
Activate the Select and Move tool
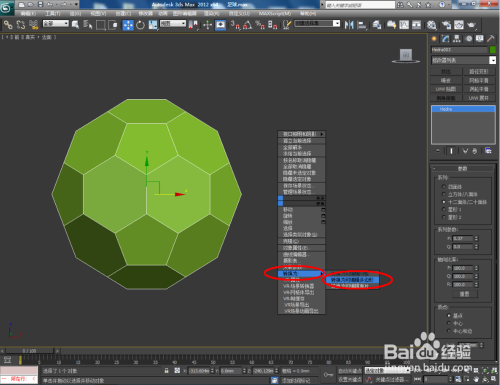pos(128,25)
